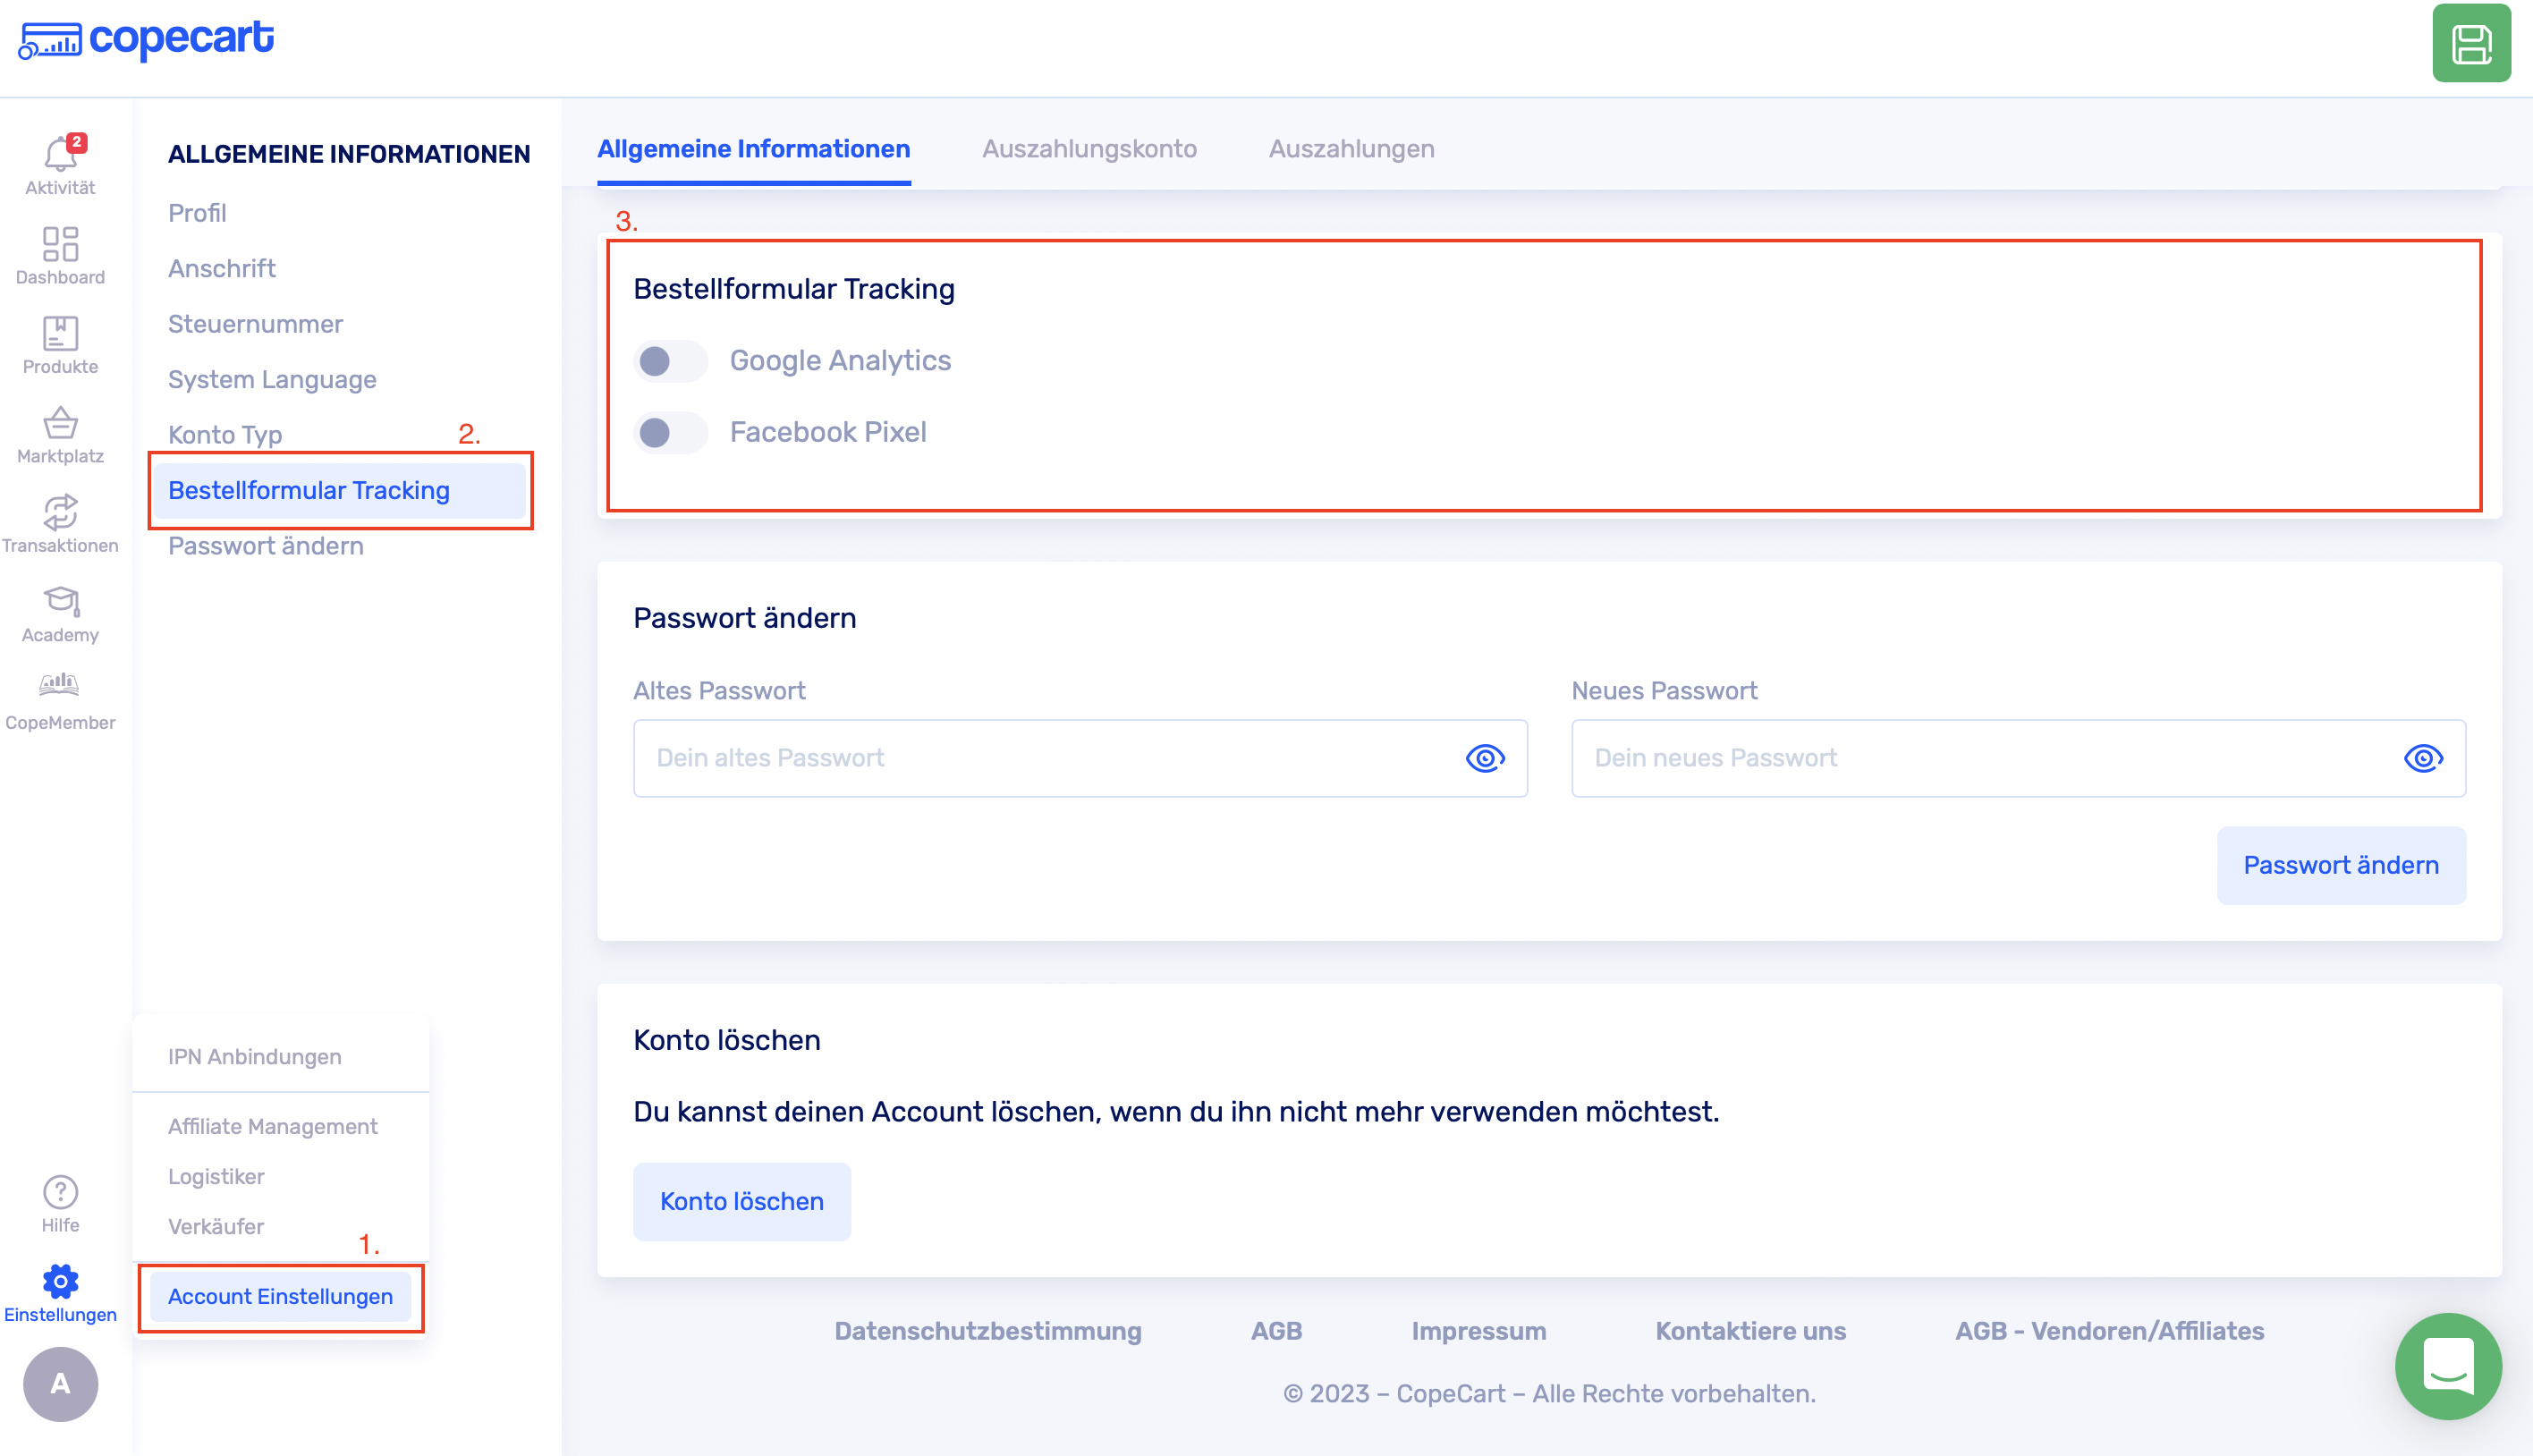Open the green chat support bubble

click(x=2447, y=1366)
